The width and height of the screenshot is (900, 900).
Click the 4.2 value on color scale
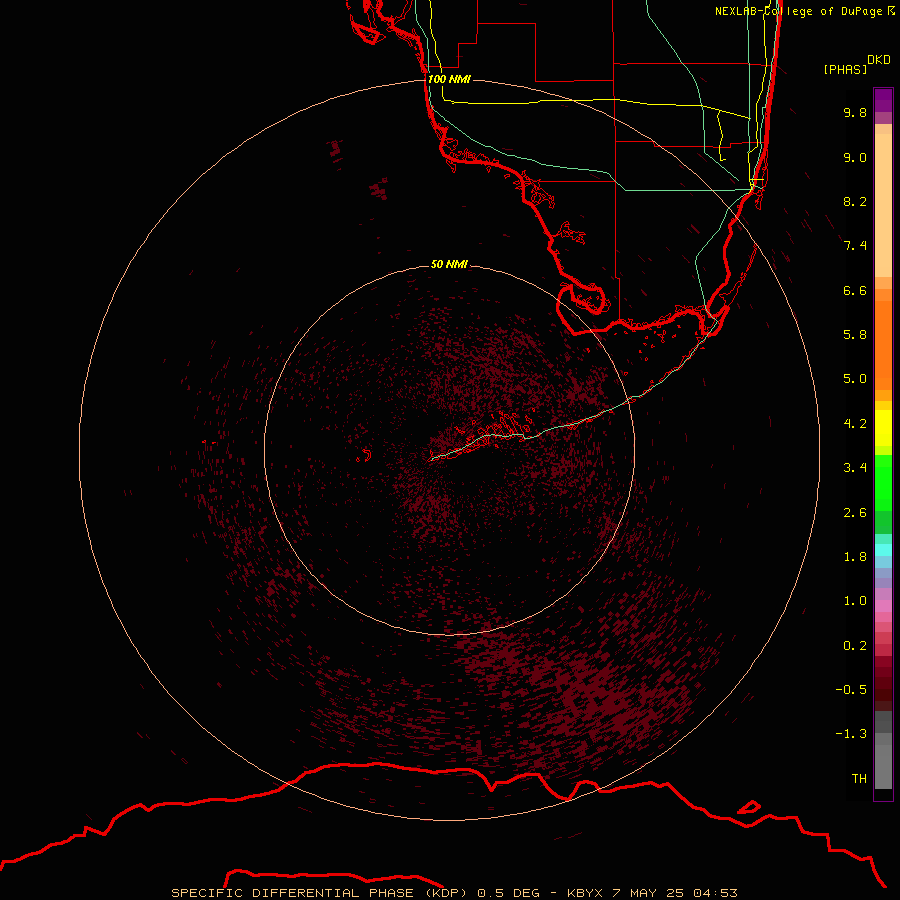click(855, 424)
